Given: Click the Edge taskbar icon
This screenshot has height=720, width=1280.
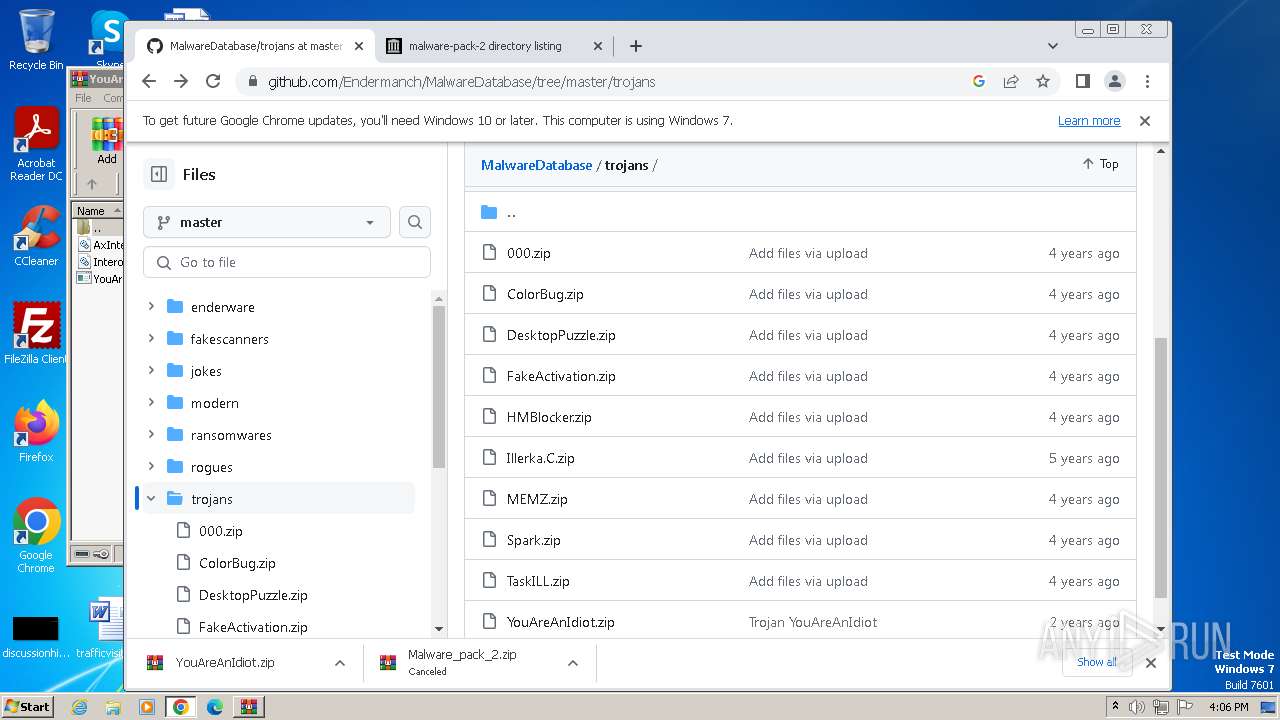Looking at the screenshot, I should coord(214,707).
